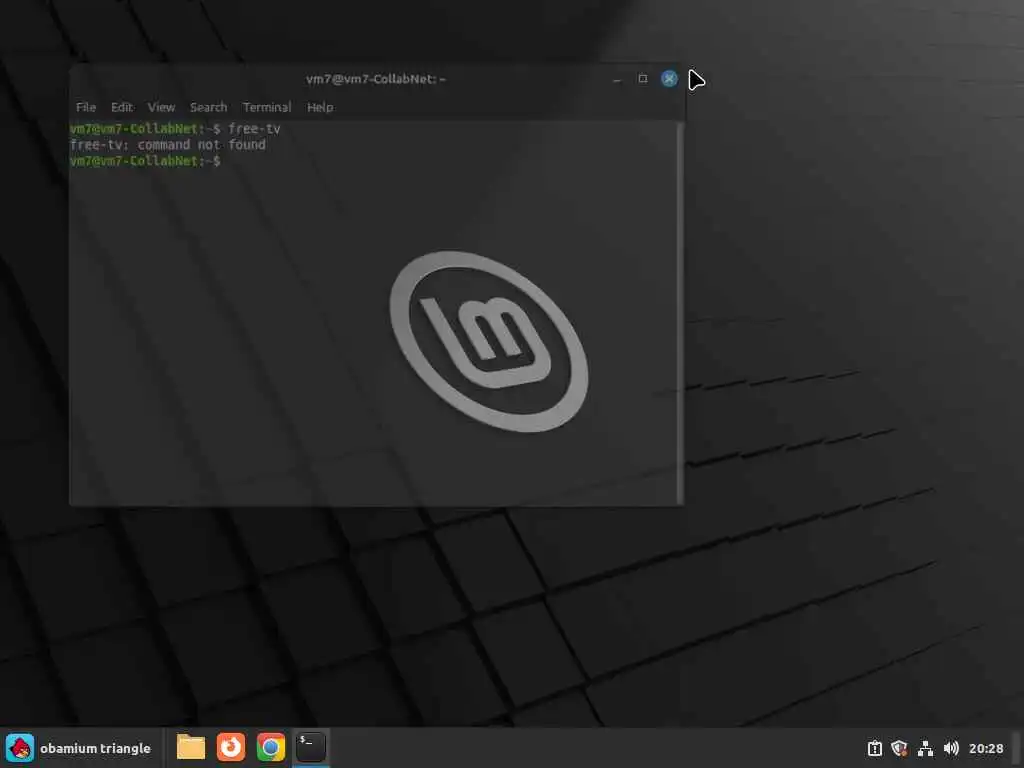Open the calendar from the 20:28 clock

(985, 748)
